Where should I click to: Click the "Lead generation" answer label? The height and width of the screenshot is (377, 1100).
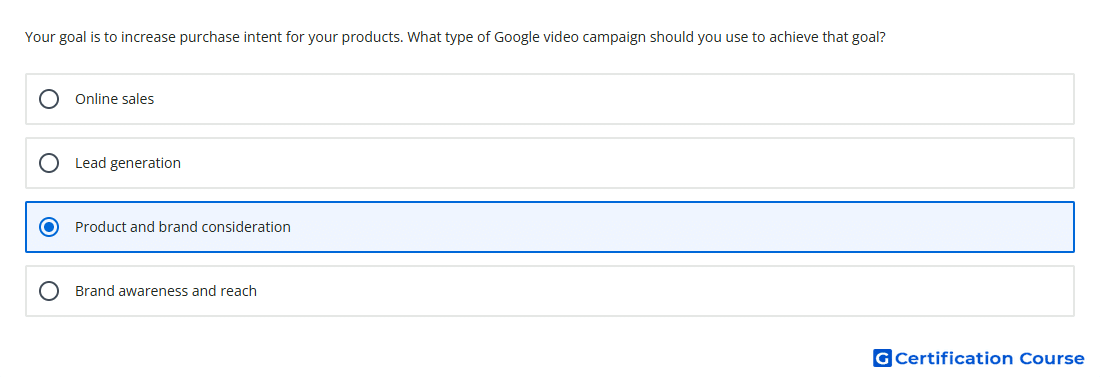coord(128,163)
